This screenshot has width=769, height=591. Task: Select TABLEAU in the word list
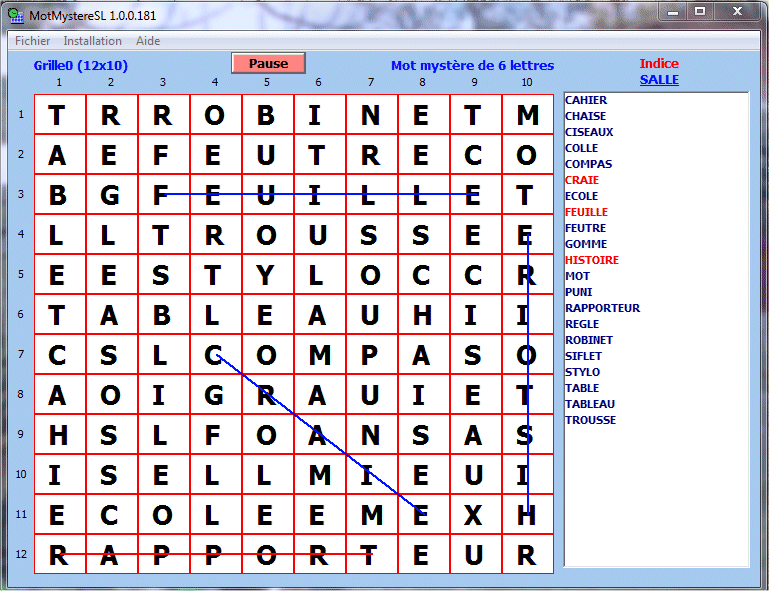tap(590, 404)
